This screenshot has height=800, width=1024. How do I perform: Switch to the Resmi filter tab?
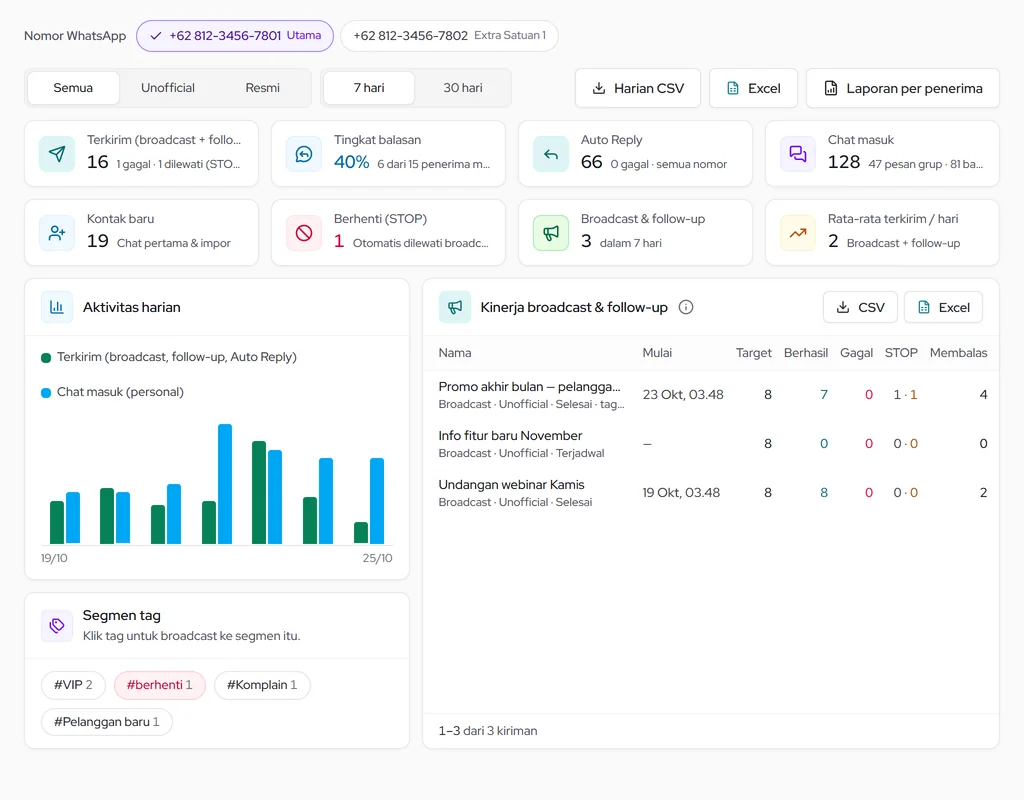(263, 88)
